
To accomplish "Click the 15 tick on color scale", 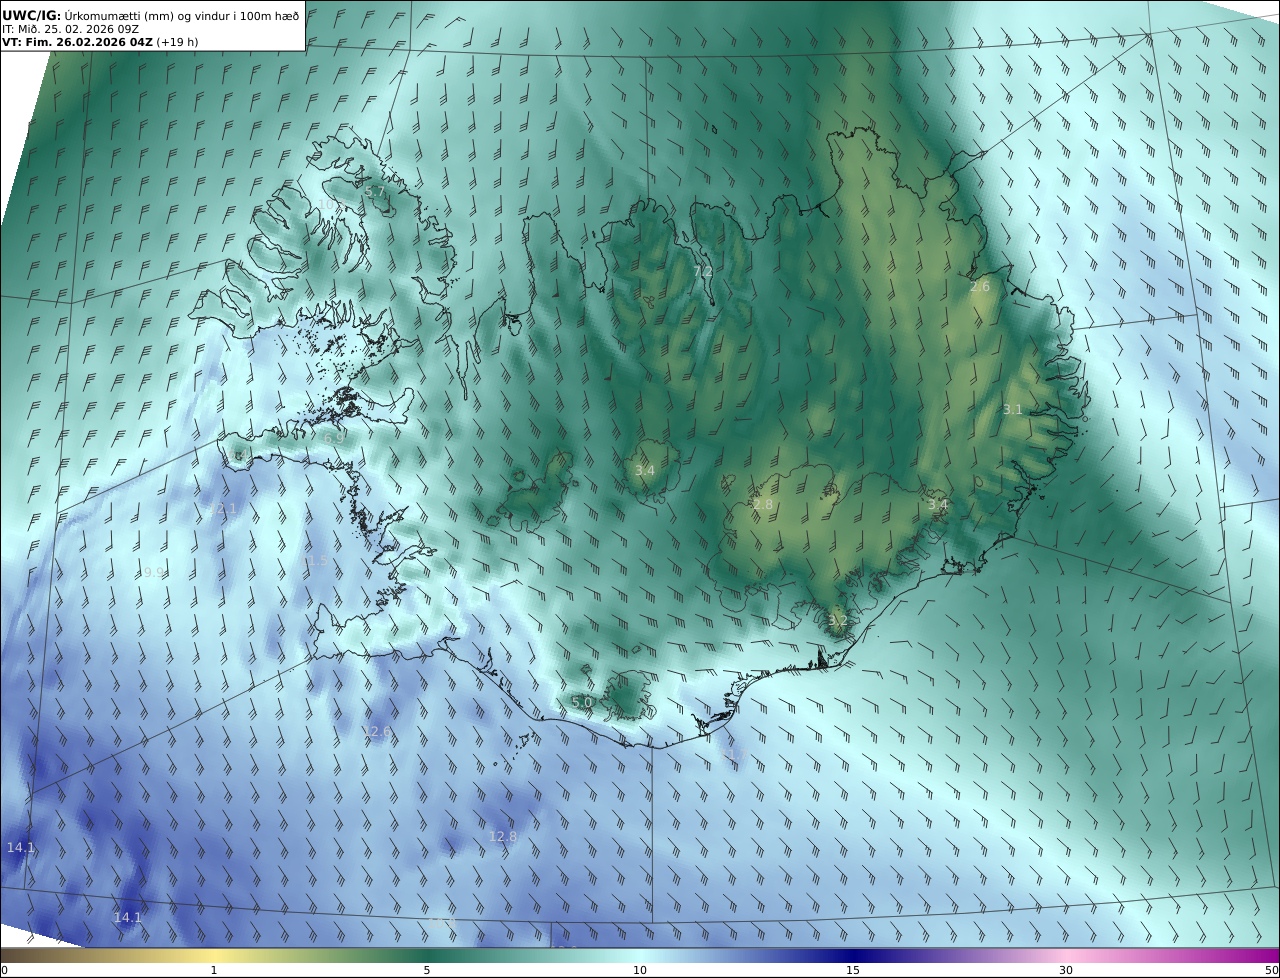I will click(x=853, y=970).
